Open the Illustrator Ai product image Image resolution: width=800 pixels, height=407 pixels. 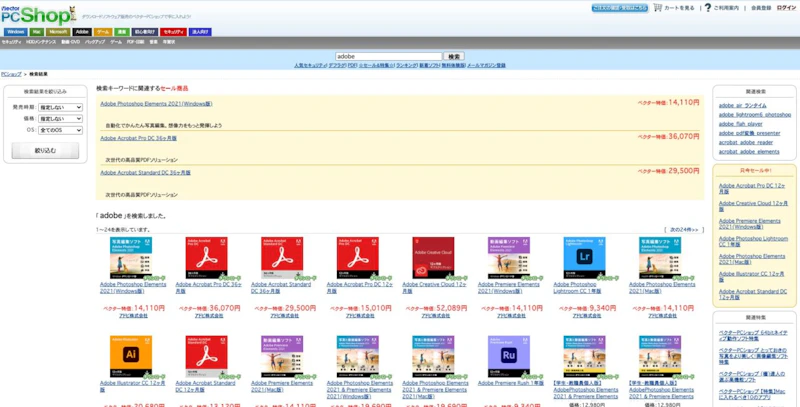(x=131, y=356)
